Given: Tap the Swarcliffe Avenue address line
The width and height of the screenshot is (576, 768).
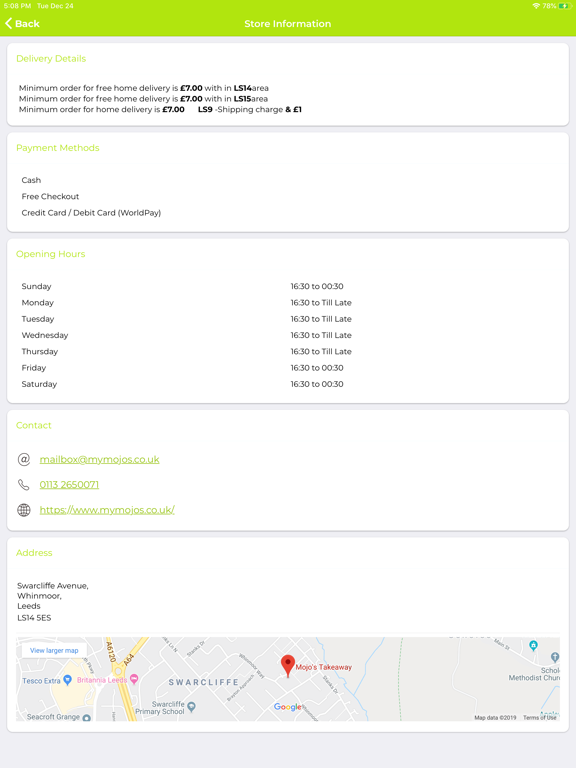Looking at the screenshot, I should click(x=53, y=586).
